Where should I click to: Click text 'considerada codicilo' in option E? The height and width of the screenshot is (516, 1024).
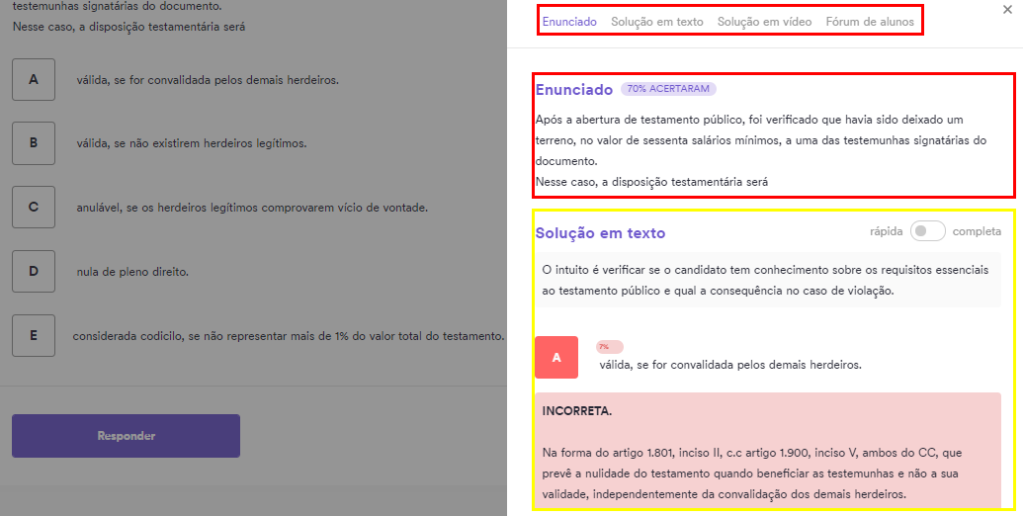point(127,336)
